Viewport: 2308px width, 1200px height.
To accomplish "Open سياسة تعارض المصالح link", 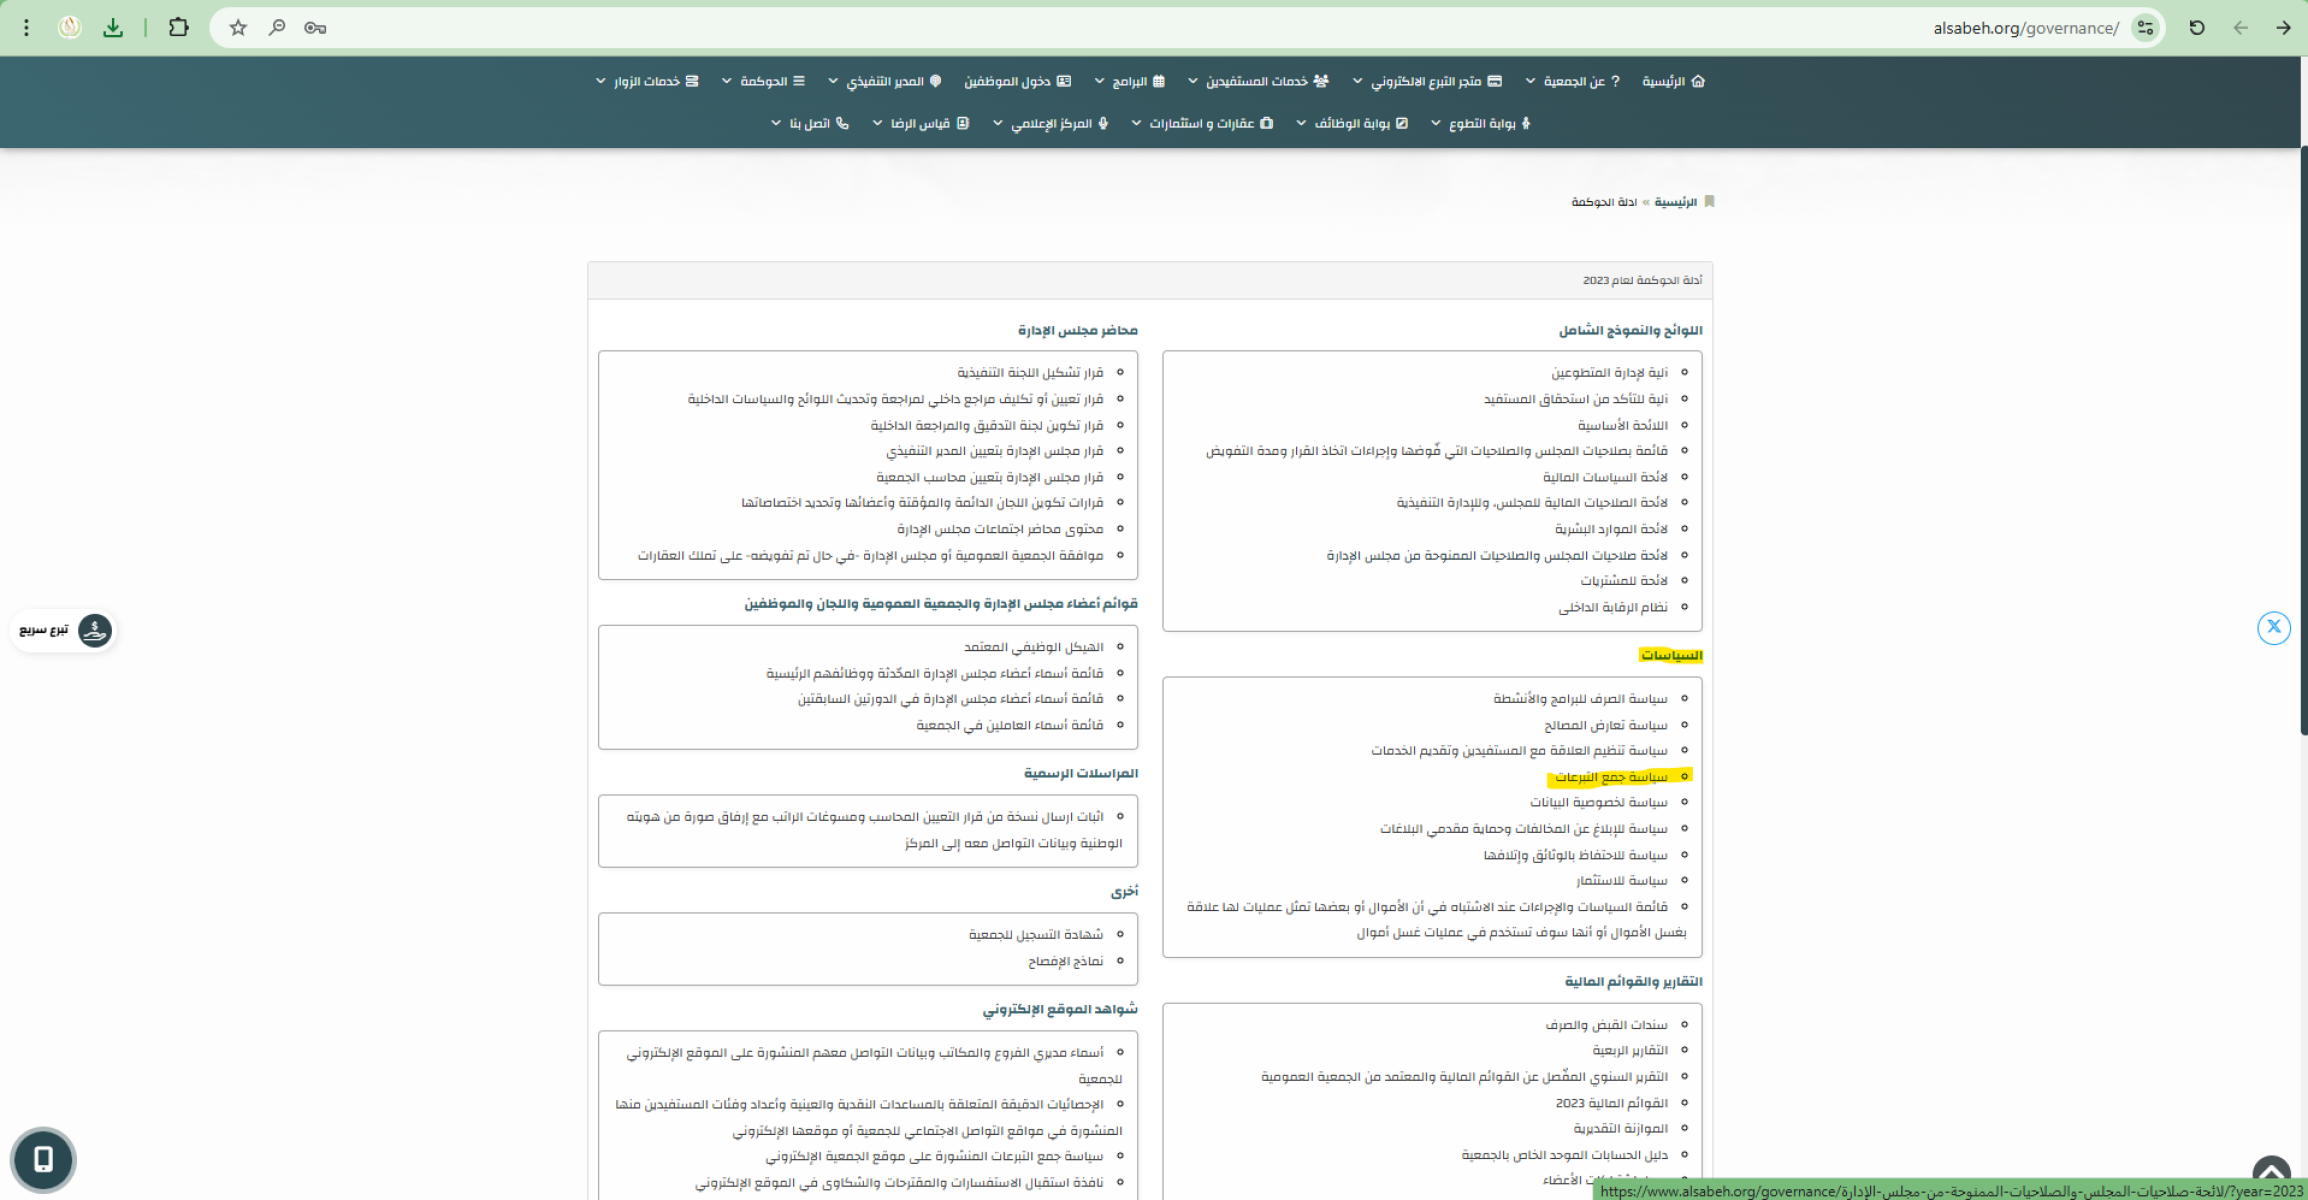I will [x=1606, y=725].
